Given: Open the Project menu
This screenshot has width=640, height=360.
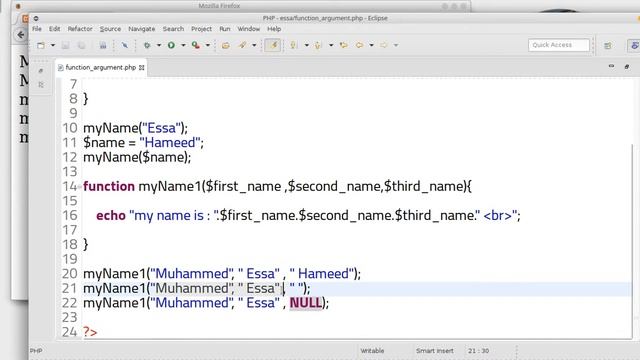Looking at the screenshot, I should pos(201,29).
